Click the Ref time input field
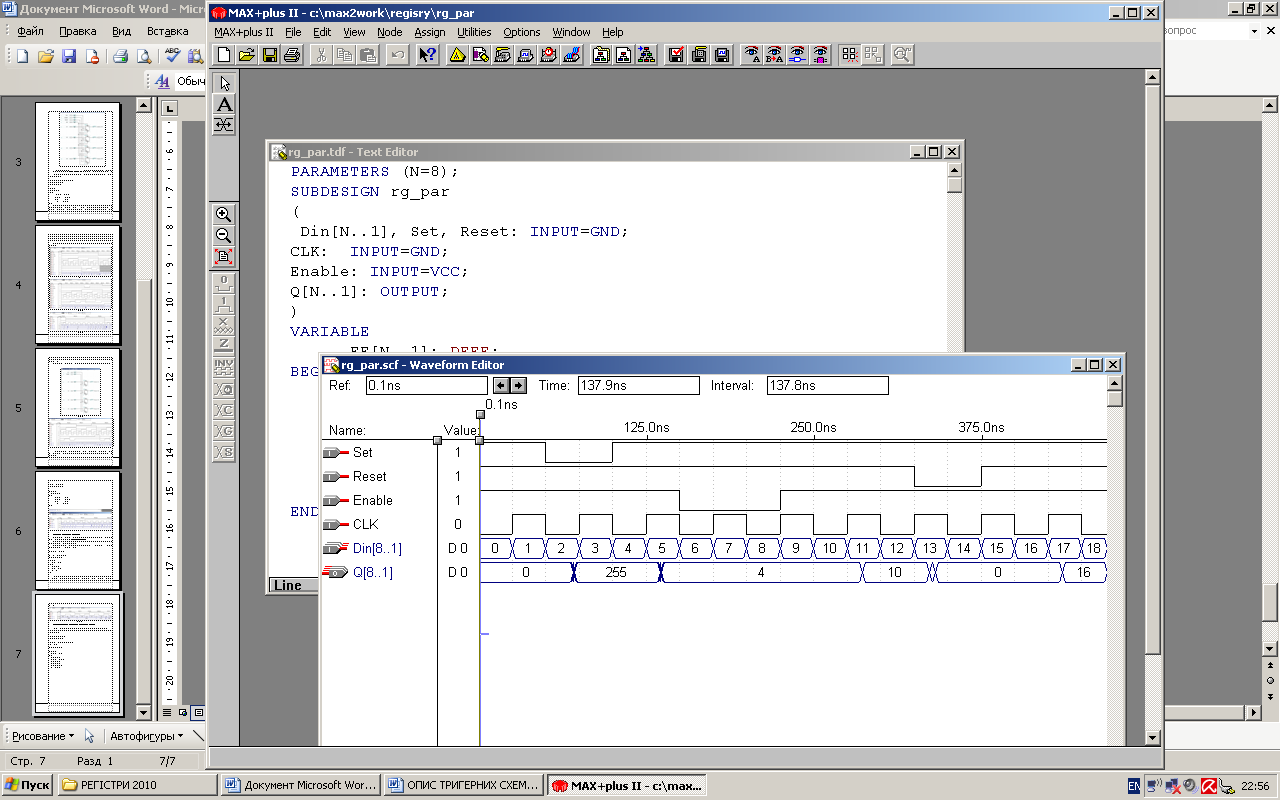The image size is (1280, 800). (426, 385)
